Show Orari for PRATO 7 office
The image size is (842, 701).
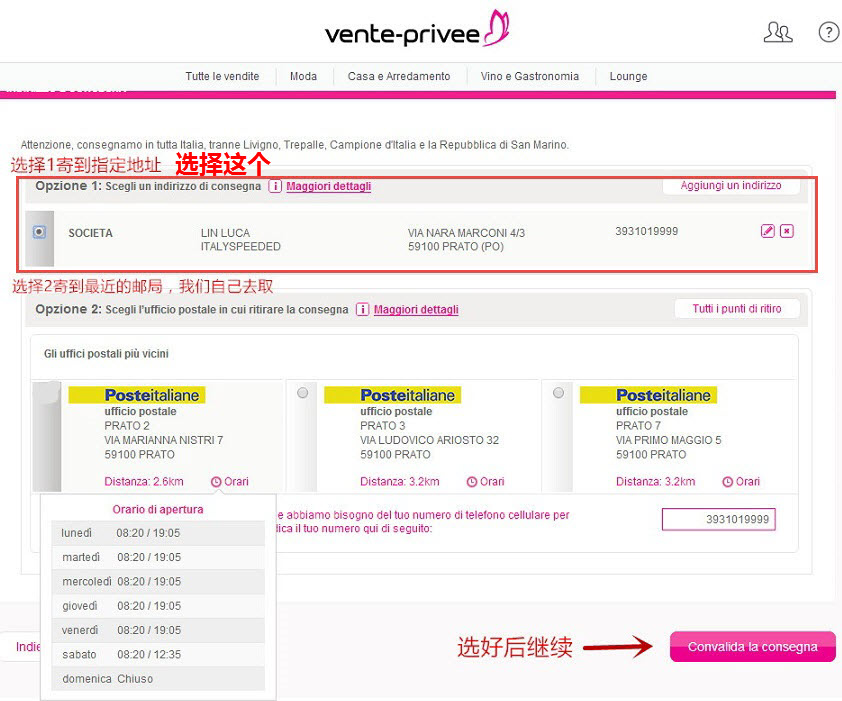(x=747, y=482)
